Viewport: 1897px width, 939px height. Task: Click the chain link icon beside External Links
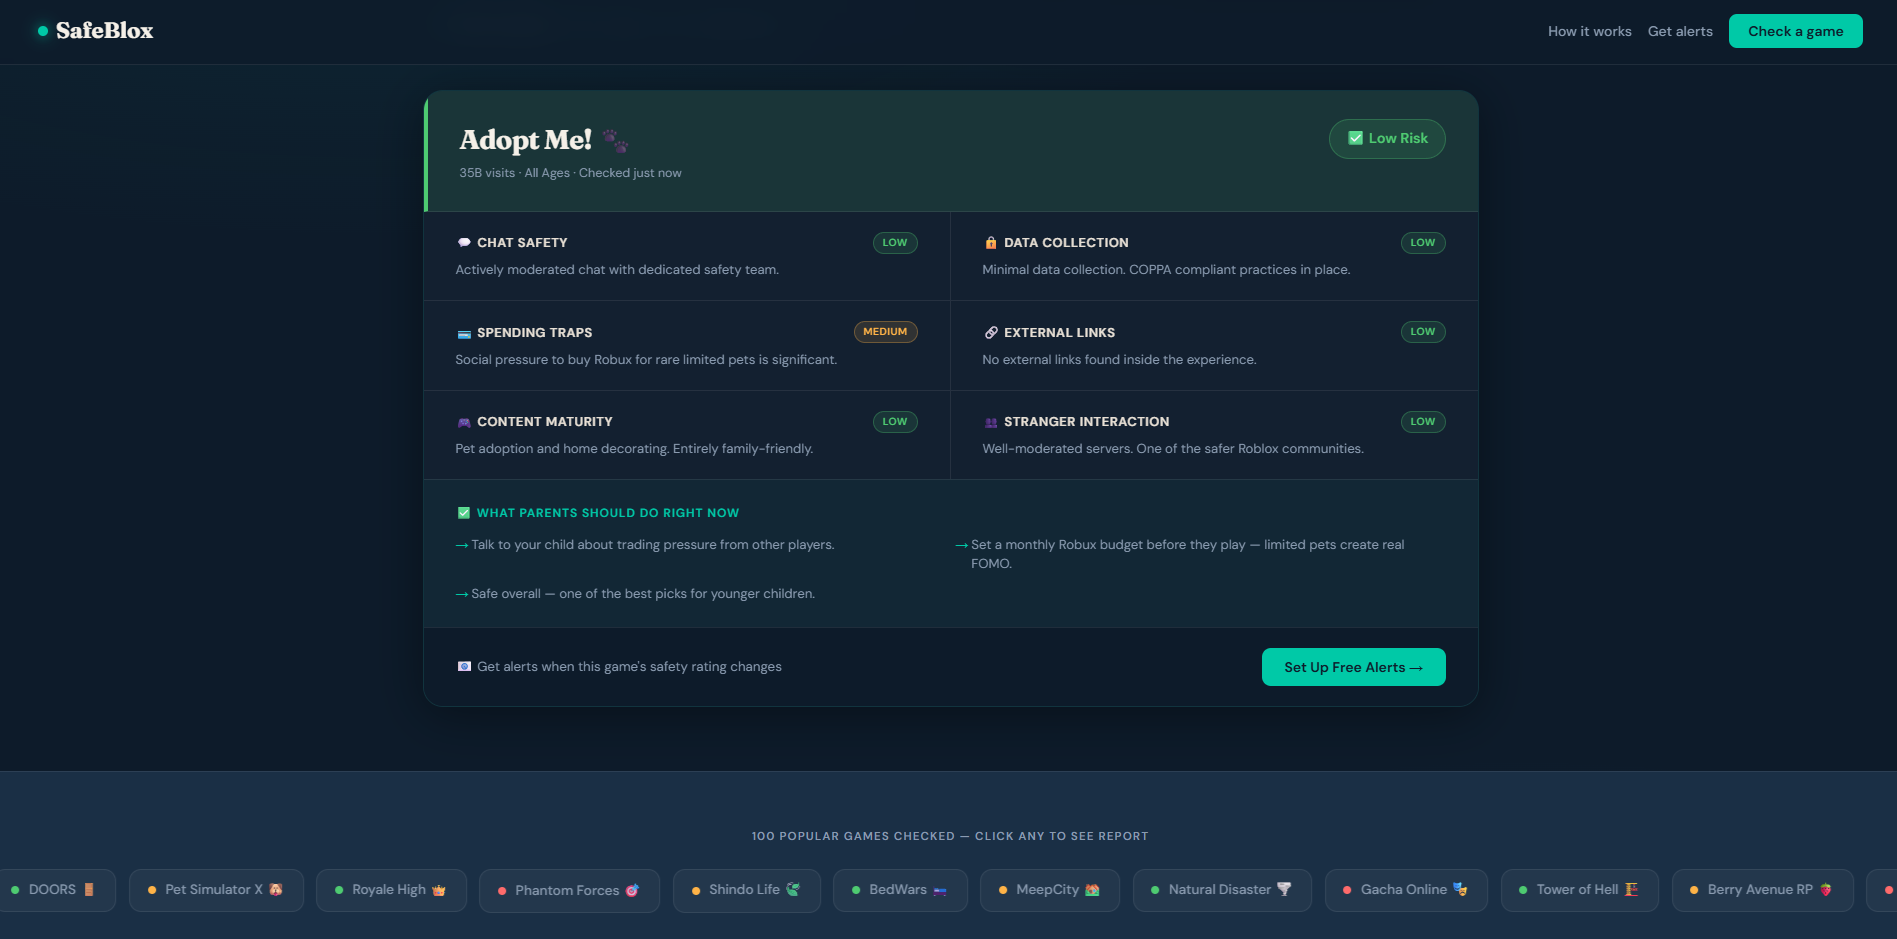click(x=991, y=332)
